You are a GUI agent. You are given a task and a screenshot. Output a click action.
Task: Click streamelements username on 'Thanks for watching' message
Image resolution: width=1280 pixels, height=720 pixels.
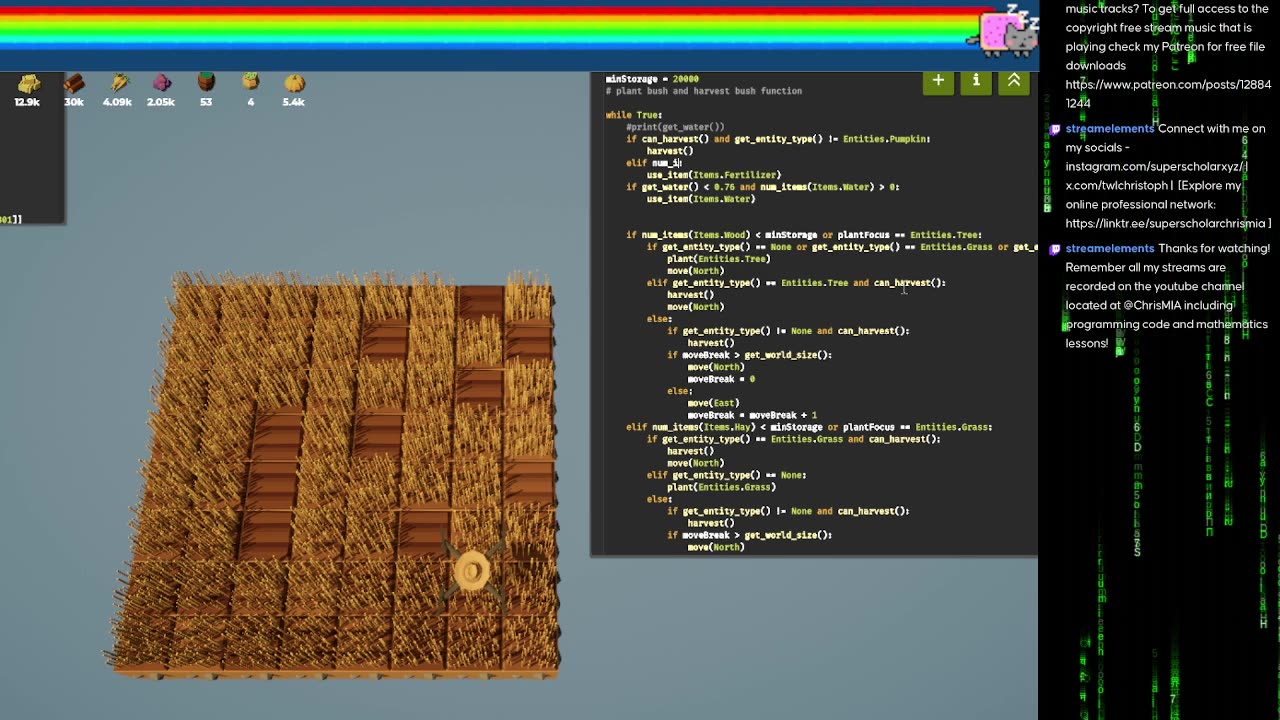[1110, 249]
